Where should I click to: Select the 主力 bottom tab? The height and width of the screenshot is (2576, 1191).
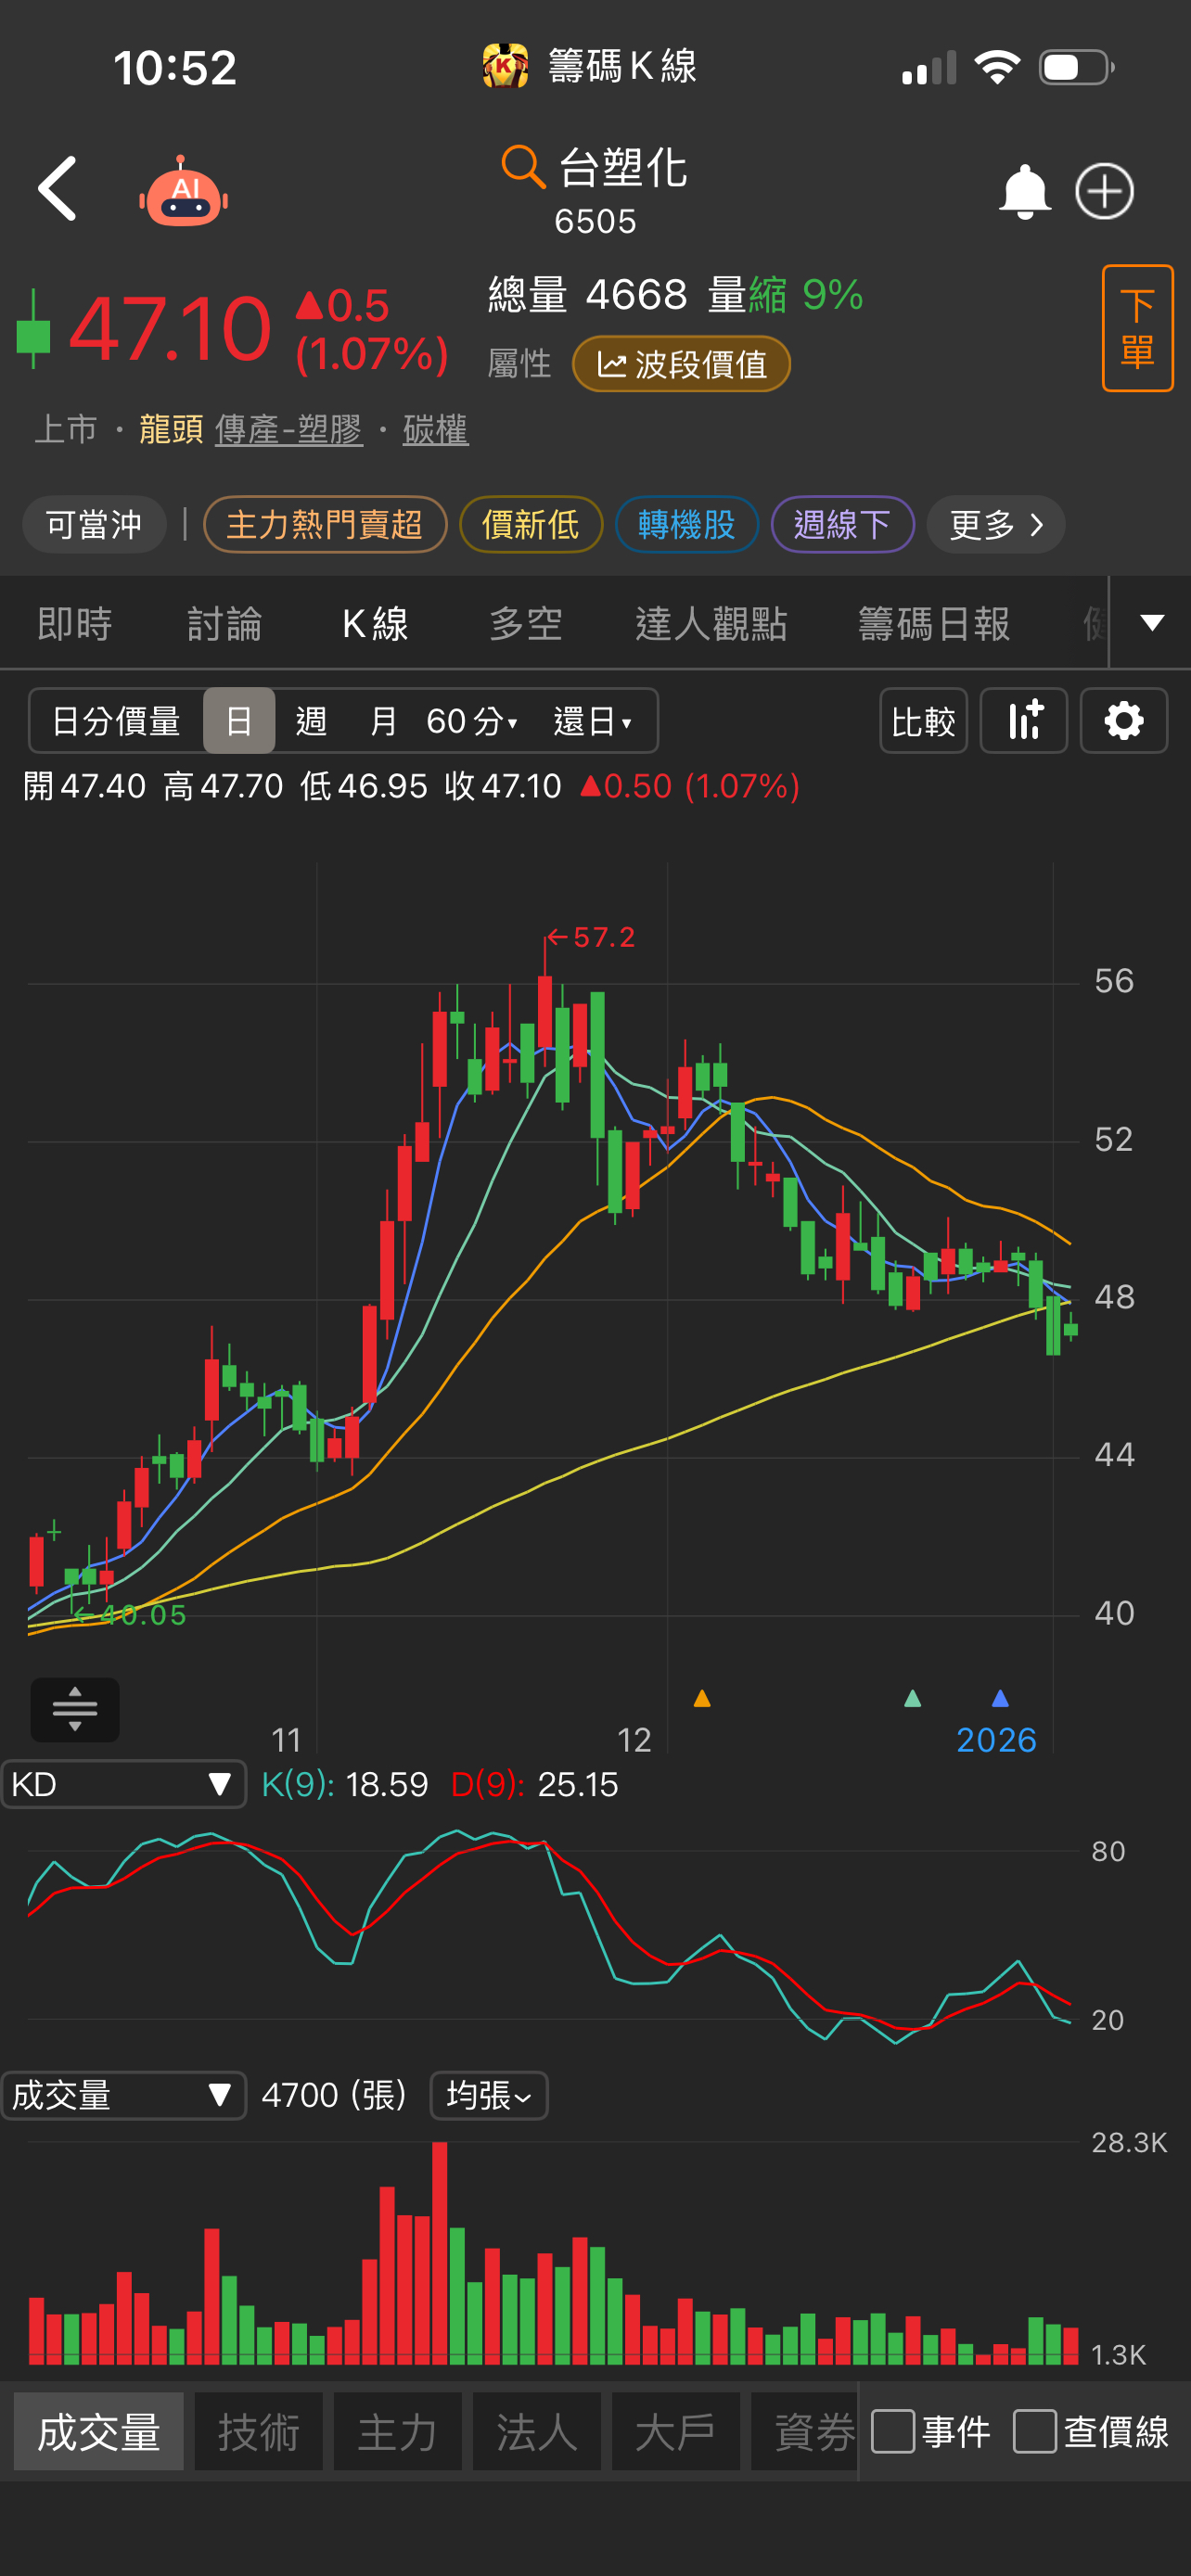[x=398, y=2431]
